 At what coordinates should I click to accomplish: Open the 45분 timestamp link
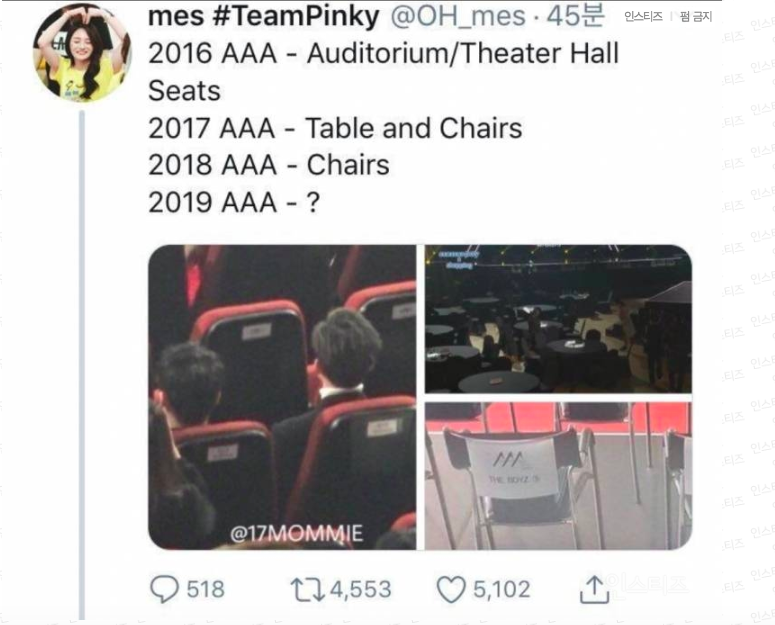575,15
